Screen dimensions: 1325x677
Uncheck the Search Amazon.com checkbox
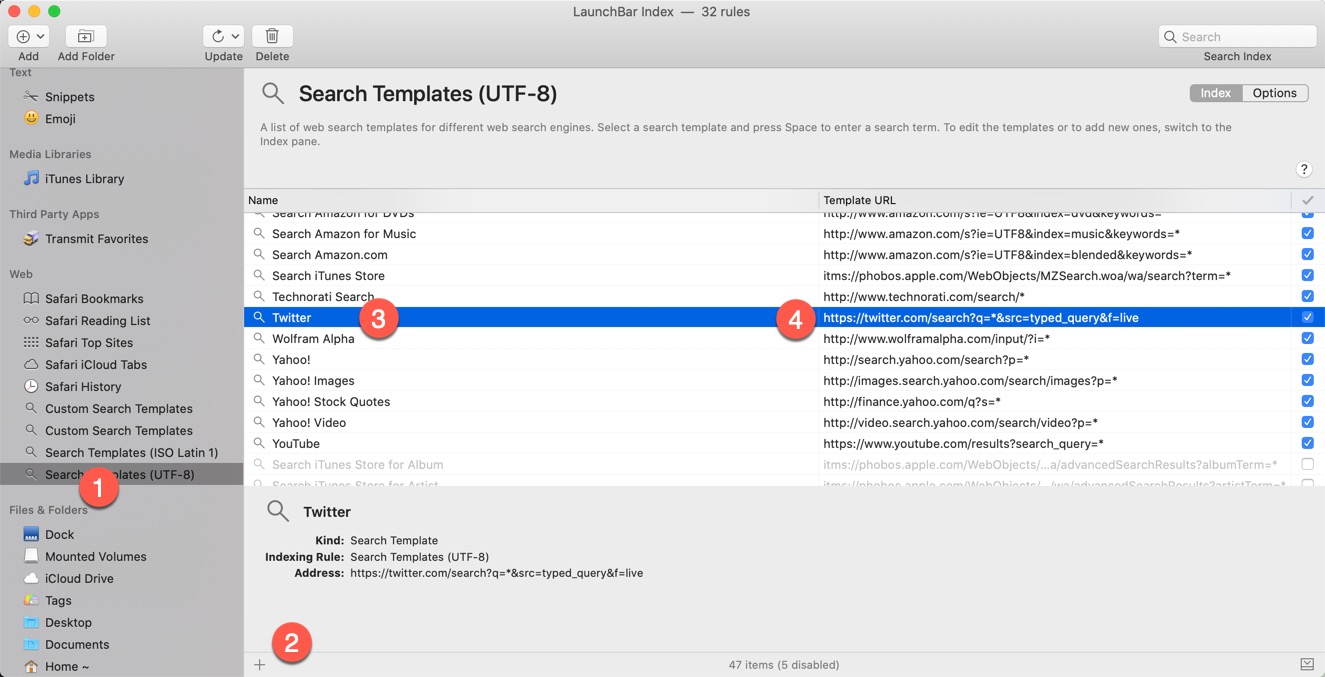(1307, 254)
